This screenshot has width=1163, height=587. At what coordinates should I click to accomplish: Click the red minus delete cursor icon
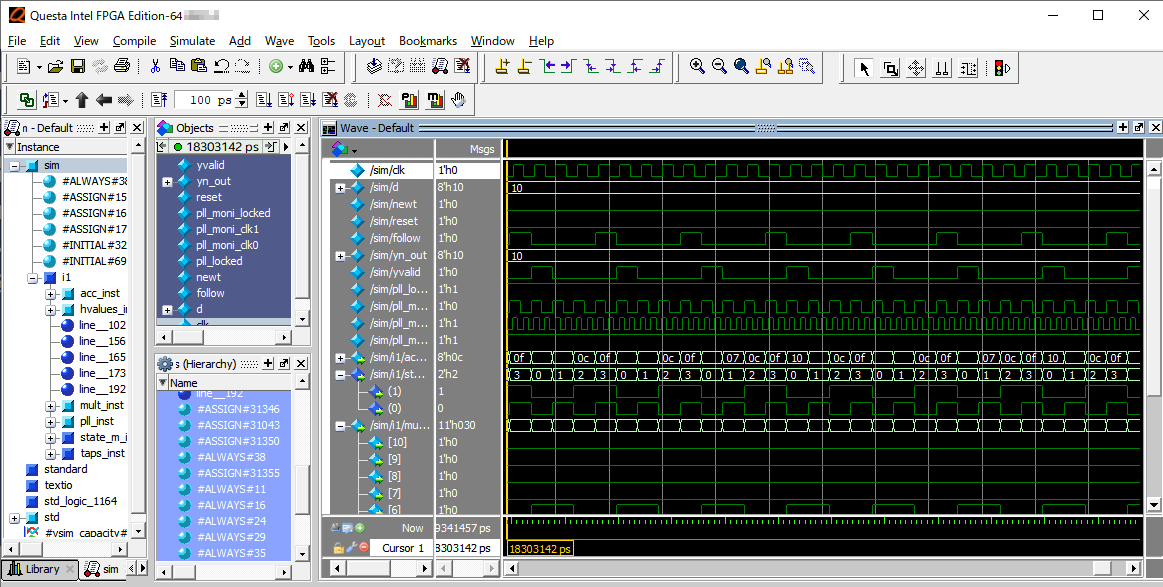point(363,548)
